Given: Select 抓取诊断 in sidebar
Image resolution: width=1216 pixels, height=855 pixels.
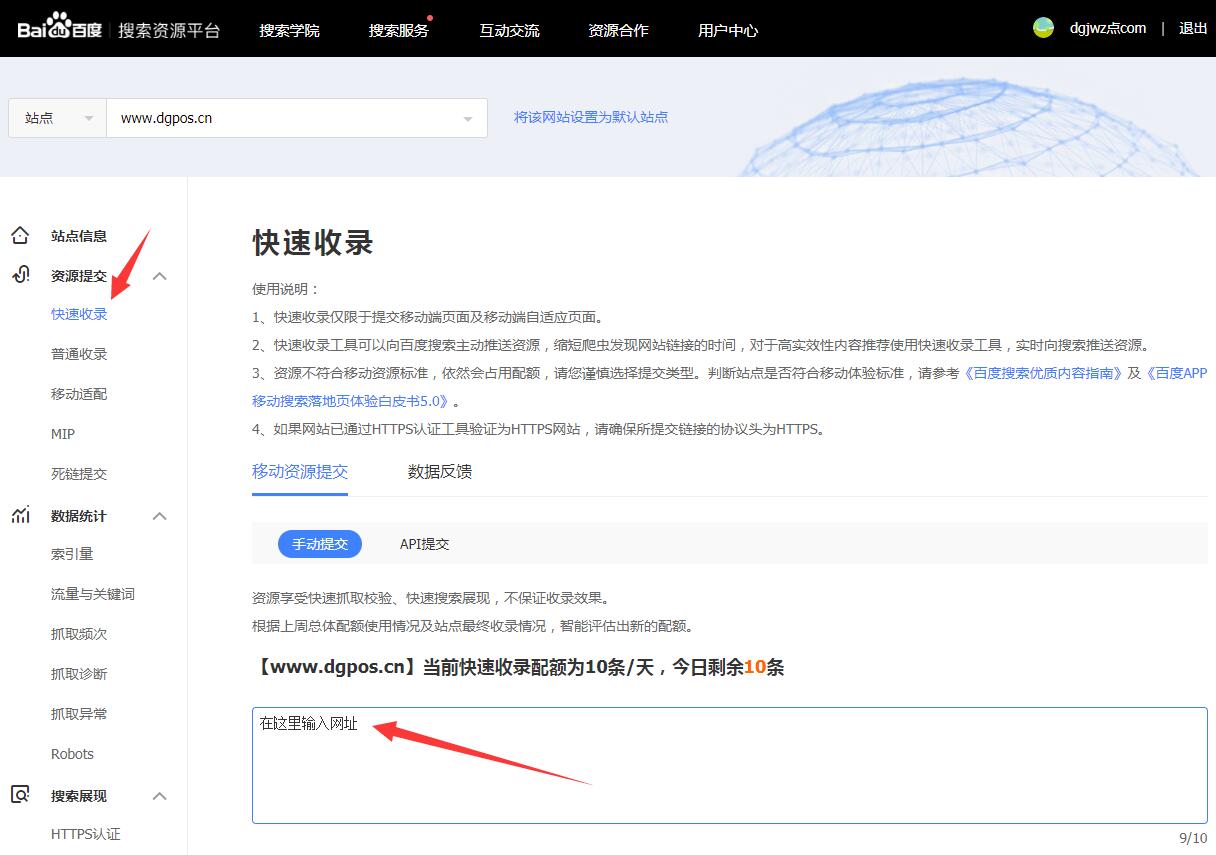Looking at the screenshot, I should [x=79, y=674].
